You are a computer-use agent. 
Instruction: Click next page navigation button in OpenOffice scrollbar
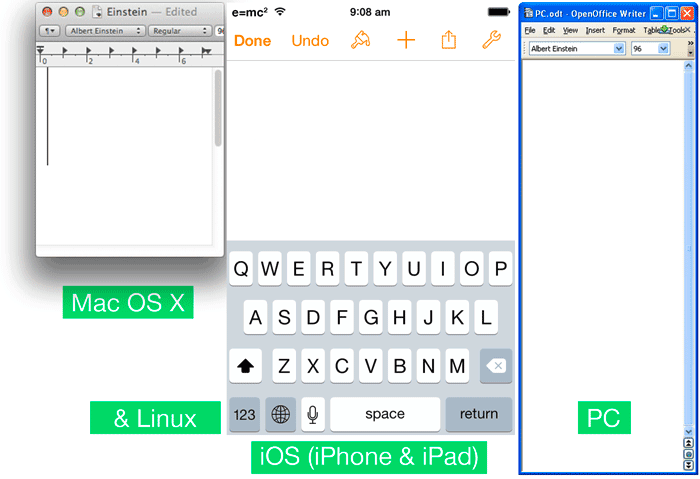tap(688, 465)
